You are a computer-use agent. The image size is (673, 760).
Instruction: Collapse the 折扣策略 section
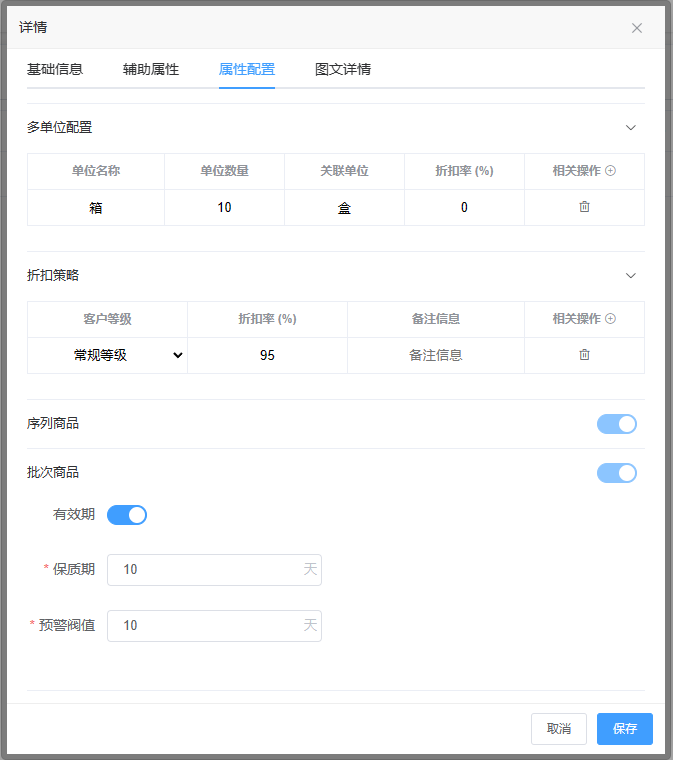pyautogui.click(x=630, y=276)
